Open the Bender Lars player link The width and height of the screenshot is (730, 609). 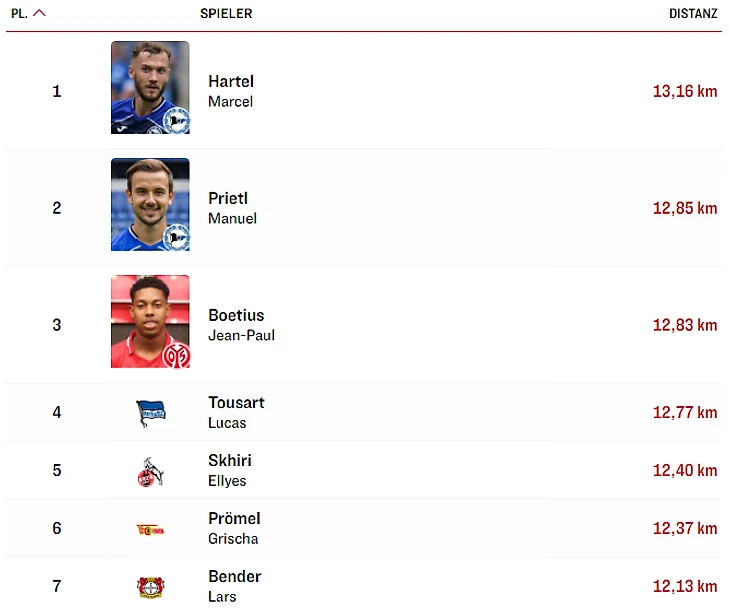pyautogui.click(x=235, y=586)
